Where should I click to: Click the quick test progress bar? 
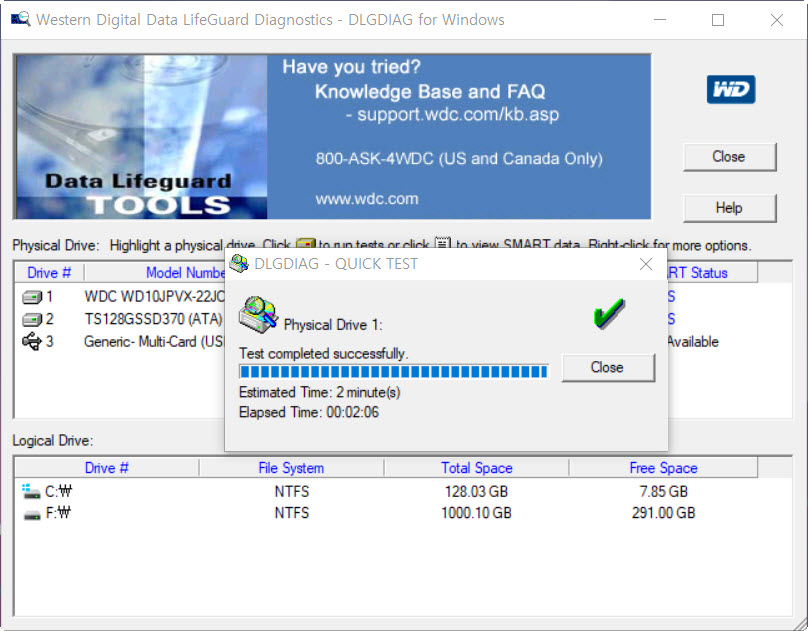click(x=394, y=371)
